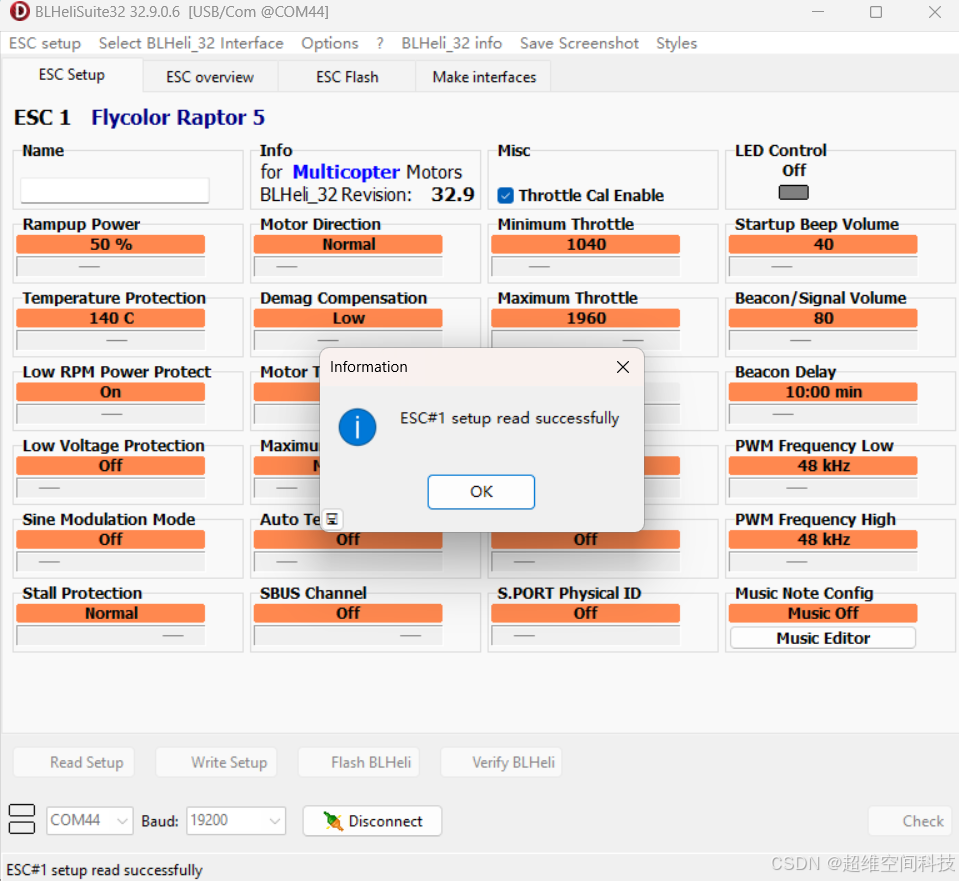Adjust the Temperature Protection slider
The image size is (959, 881).
click(111, 340)
